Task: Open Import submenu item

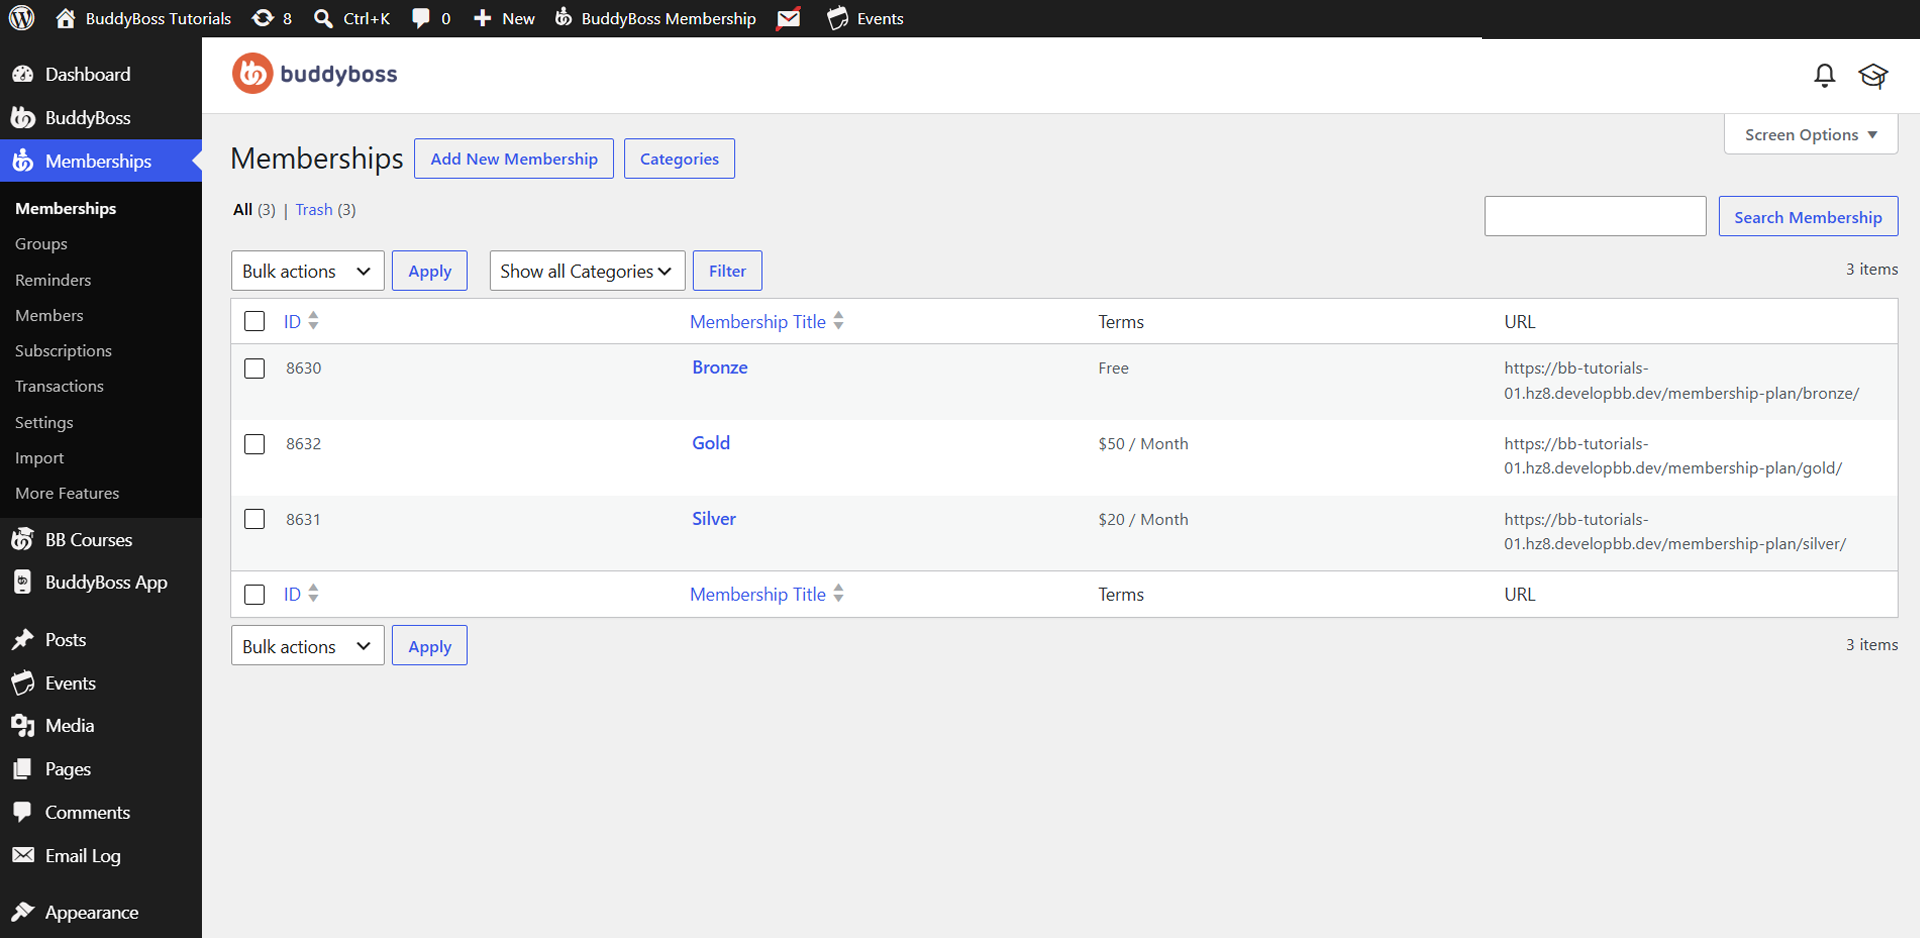Action: 39,458
